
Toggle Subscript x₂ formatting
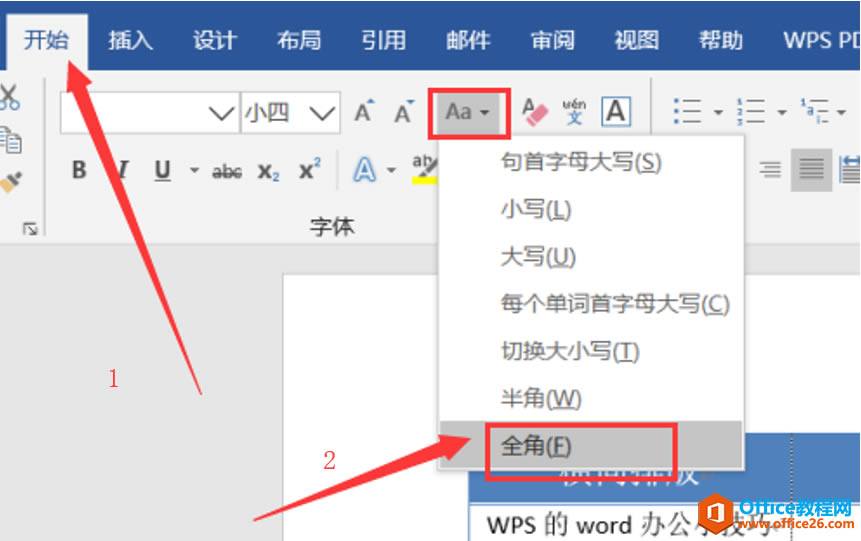pos(269,171)
